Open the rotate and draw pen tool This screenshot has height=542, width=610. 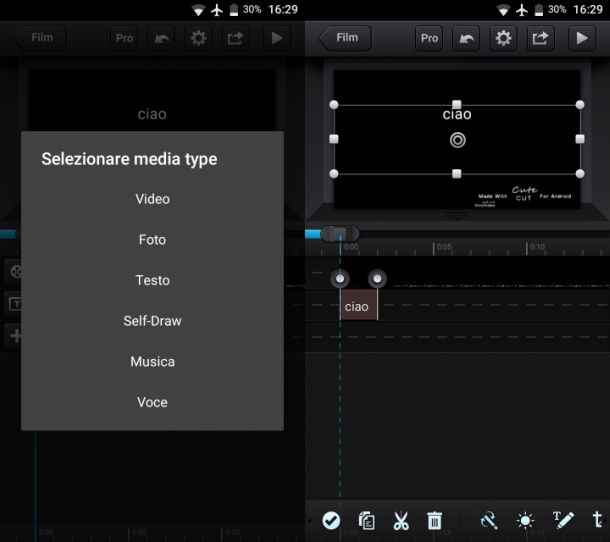489,521
